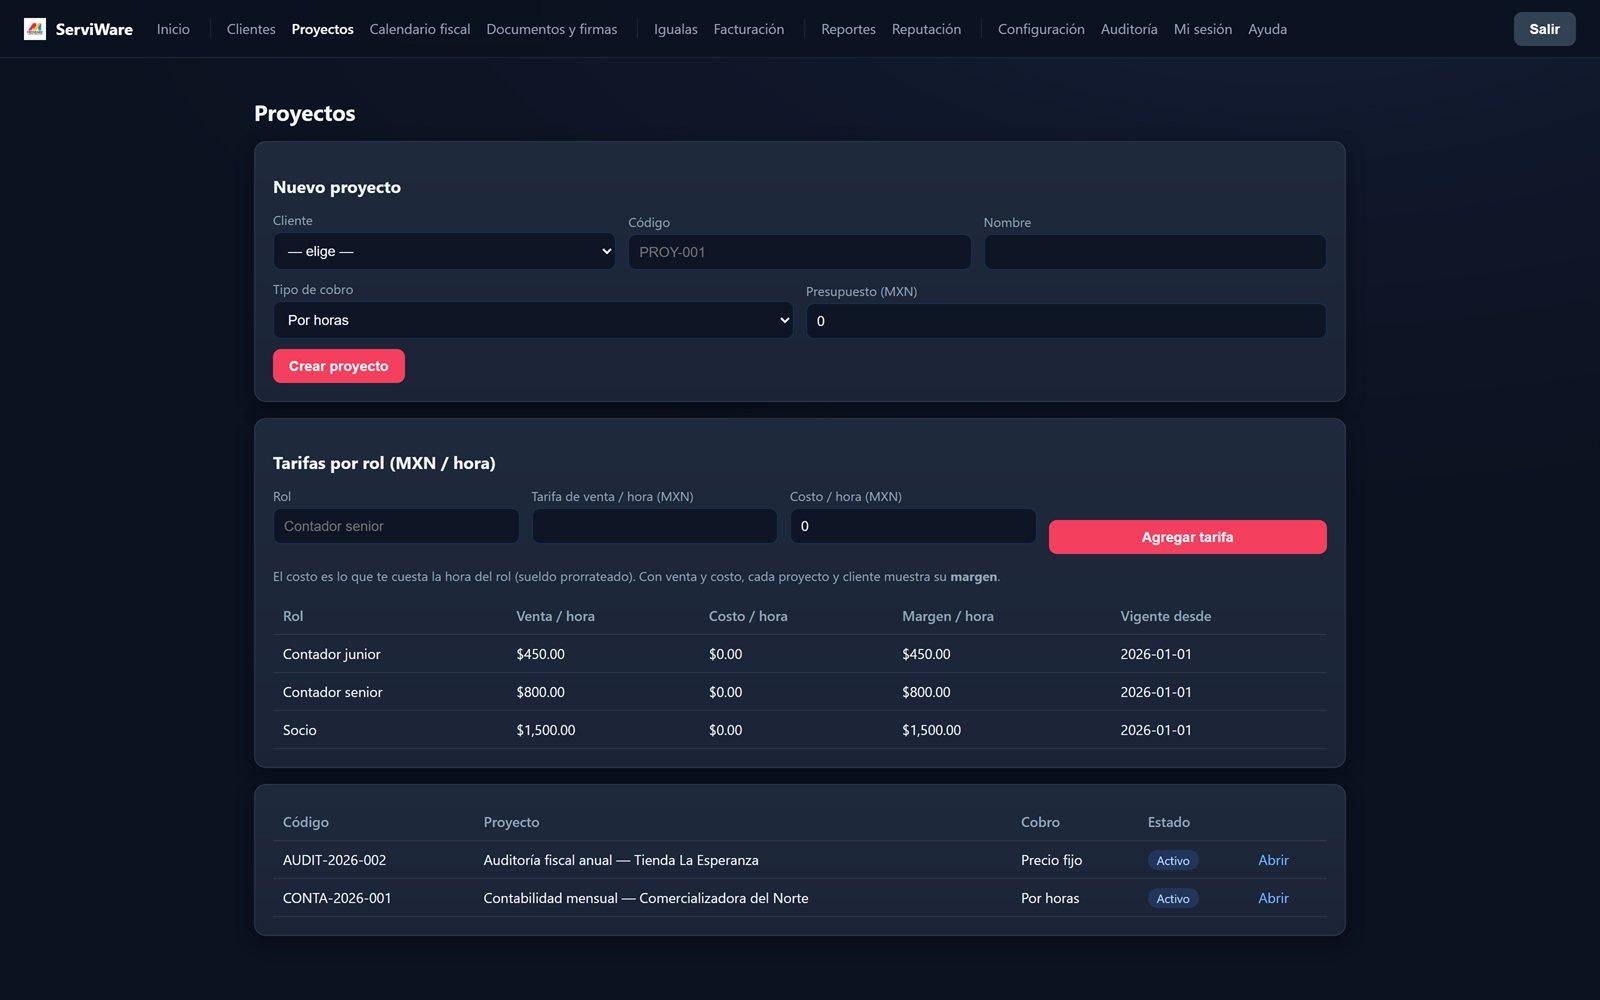Open project CONTA-2026-001 via Abrir
1600x1000 pixels.
(1273, 898)
